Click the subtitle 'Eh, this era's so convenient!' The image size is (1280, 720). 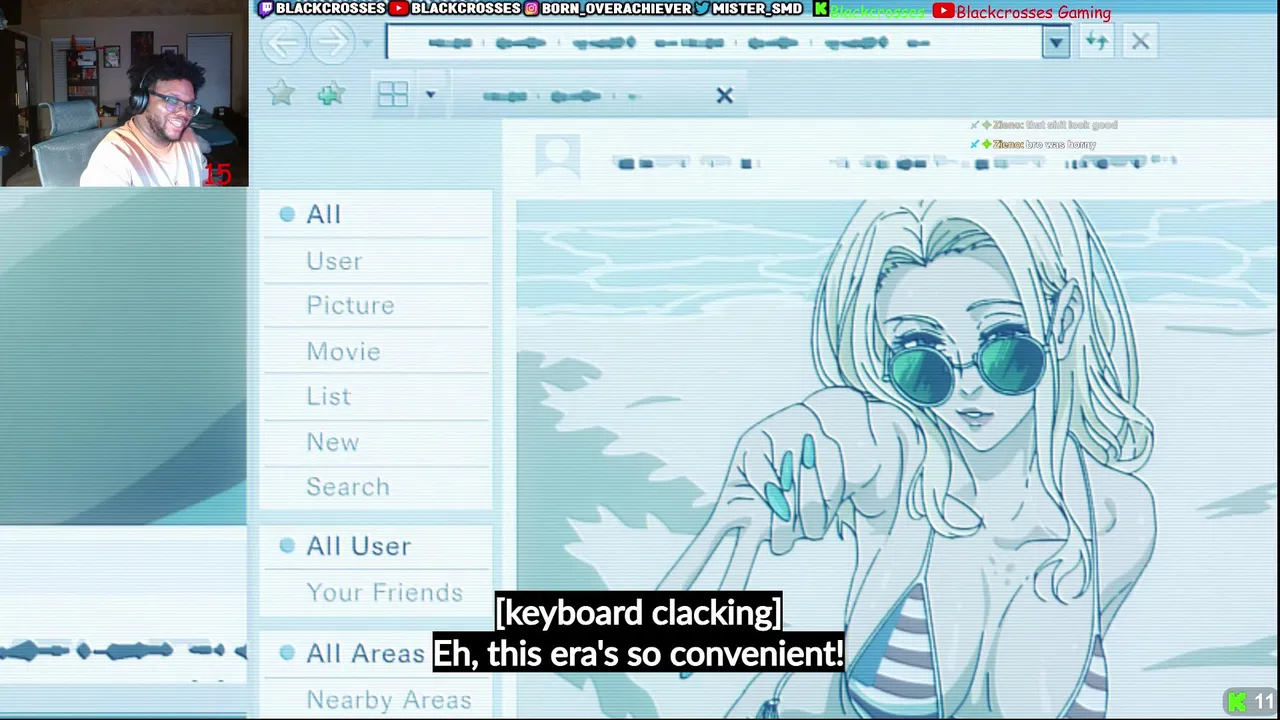coord(638,654)
